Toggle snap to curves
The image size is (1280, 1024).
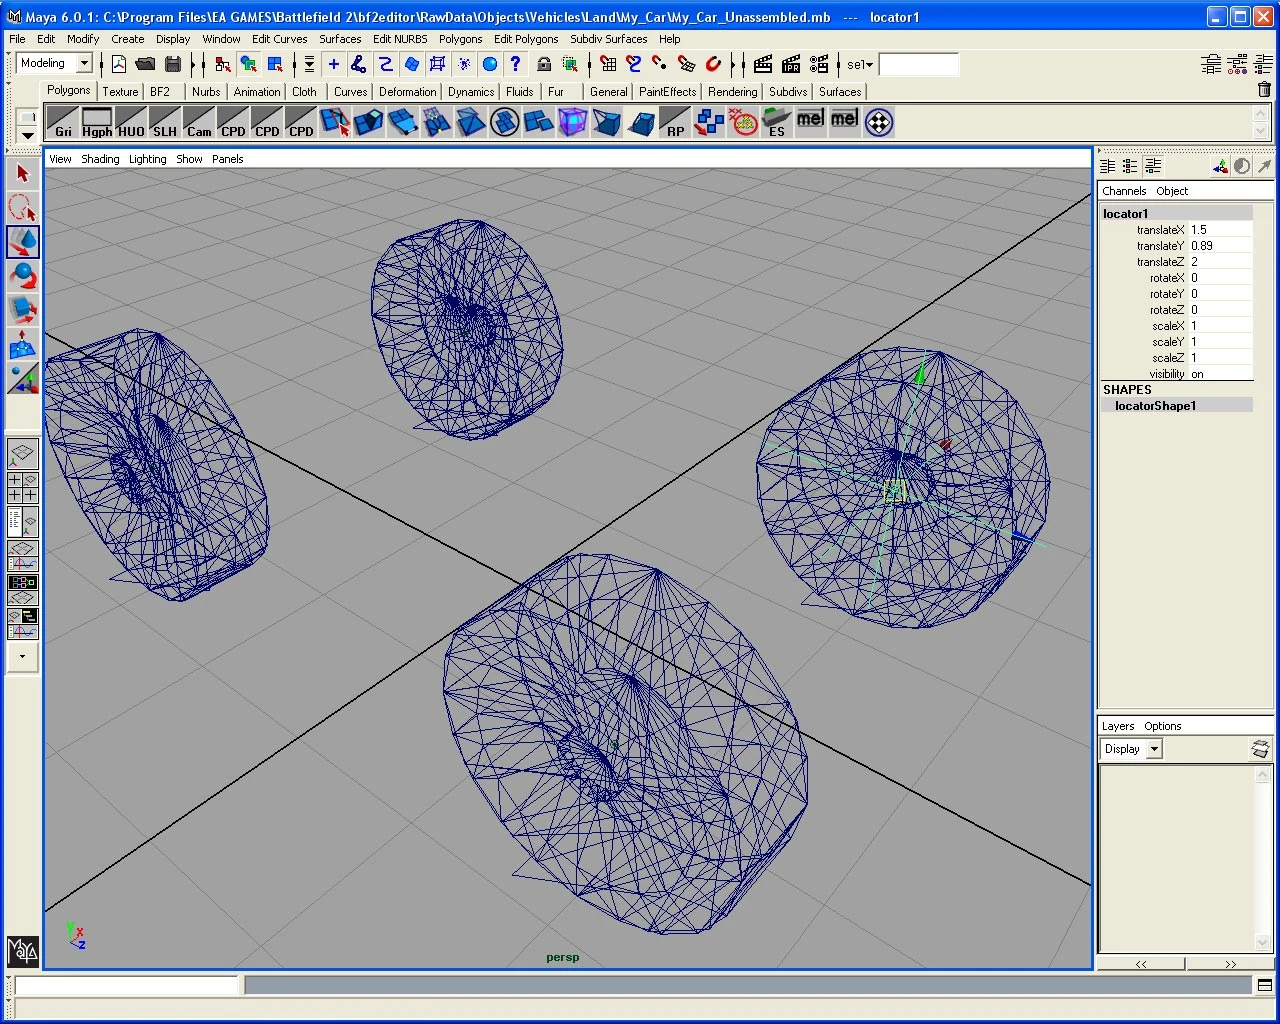point(634,65)
